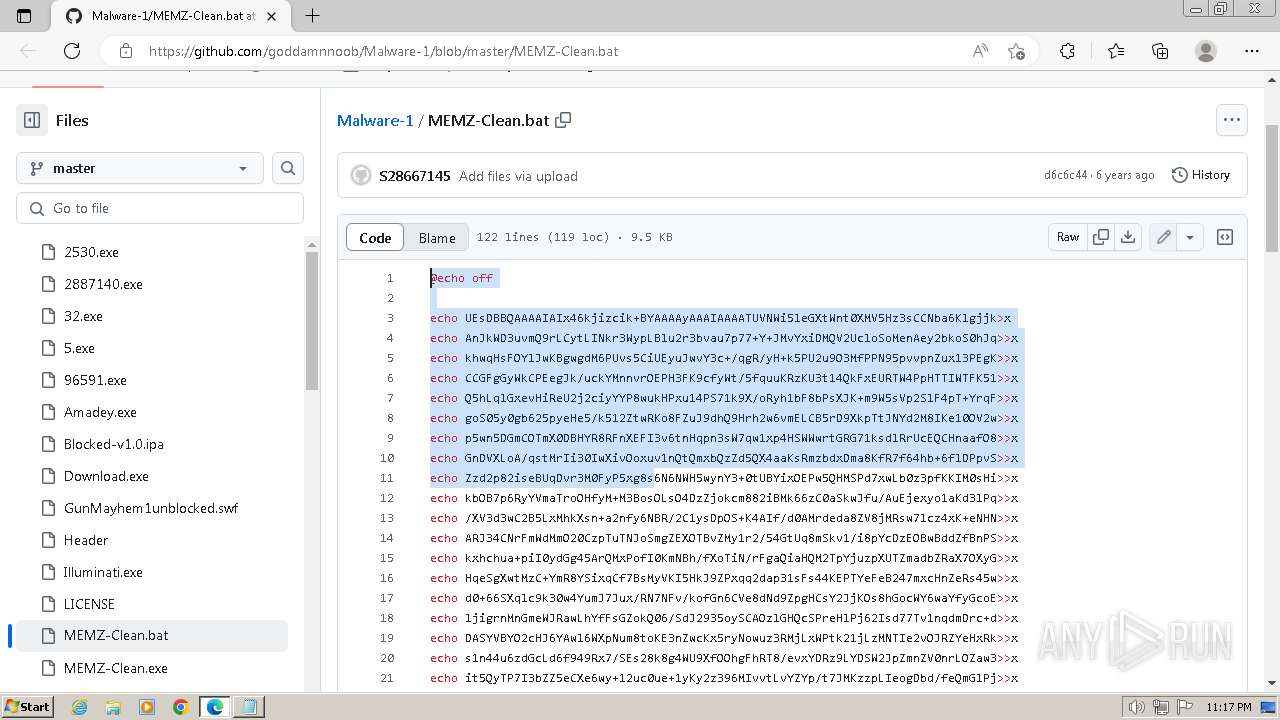Open the browser profile avatar
The height and width of the screenshot is (720, 1280).
(1206, 51)
